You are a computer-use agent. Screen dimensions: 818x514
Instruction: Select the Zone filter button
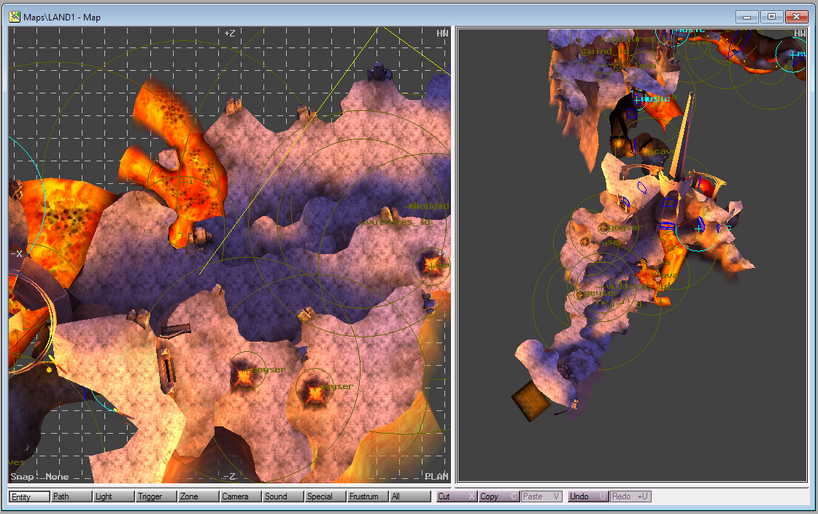[x=198, y=496]
